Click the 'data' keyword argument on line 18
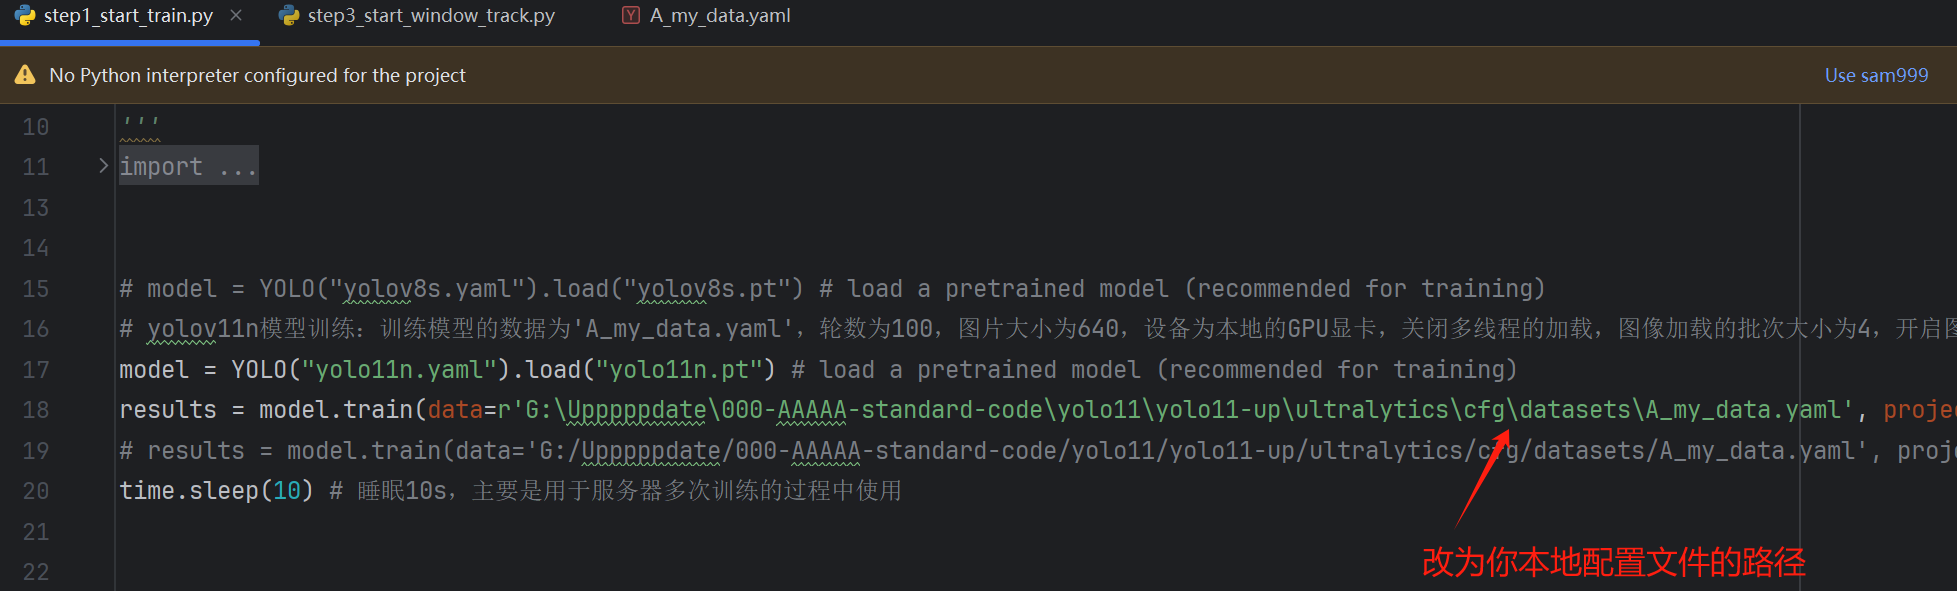Screen dimensions: 1957x591 coord(455,410)
